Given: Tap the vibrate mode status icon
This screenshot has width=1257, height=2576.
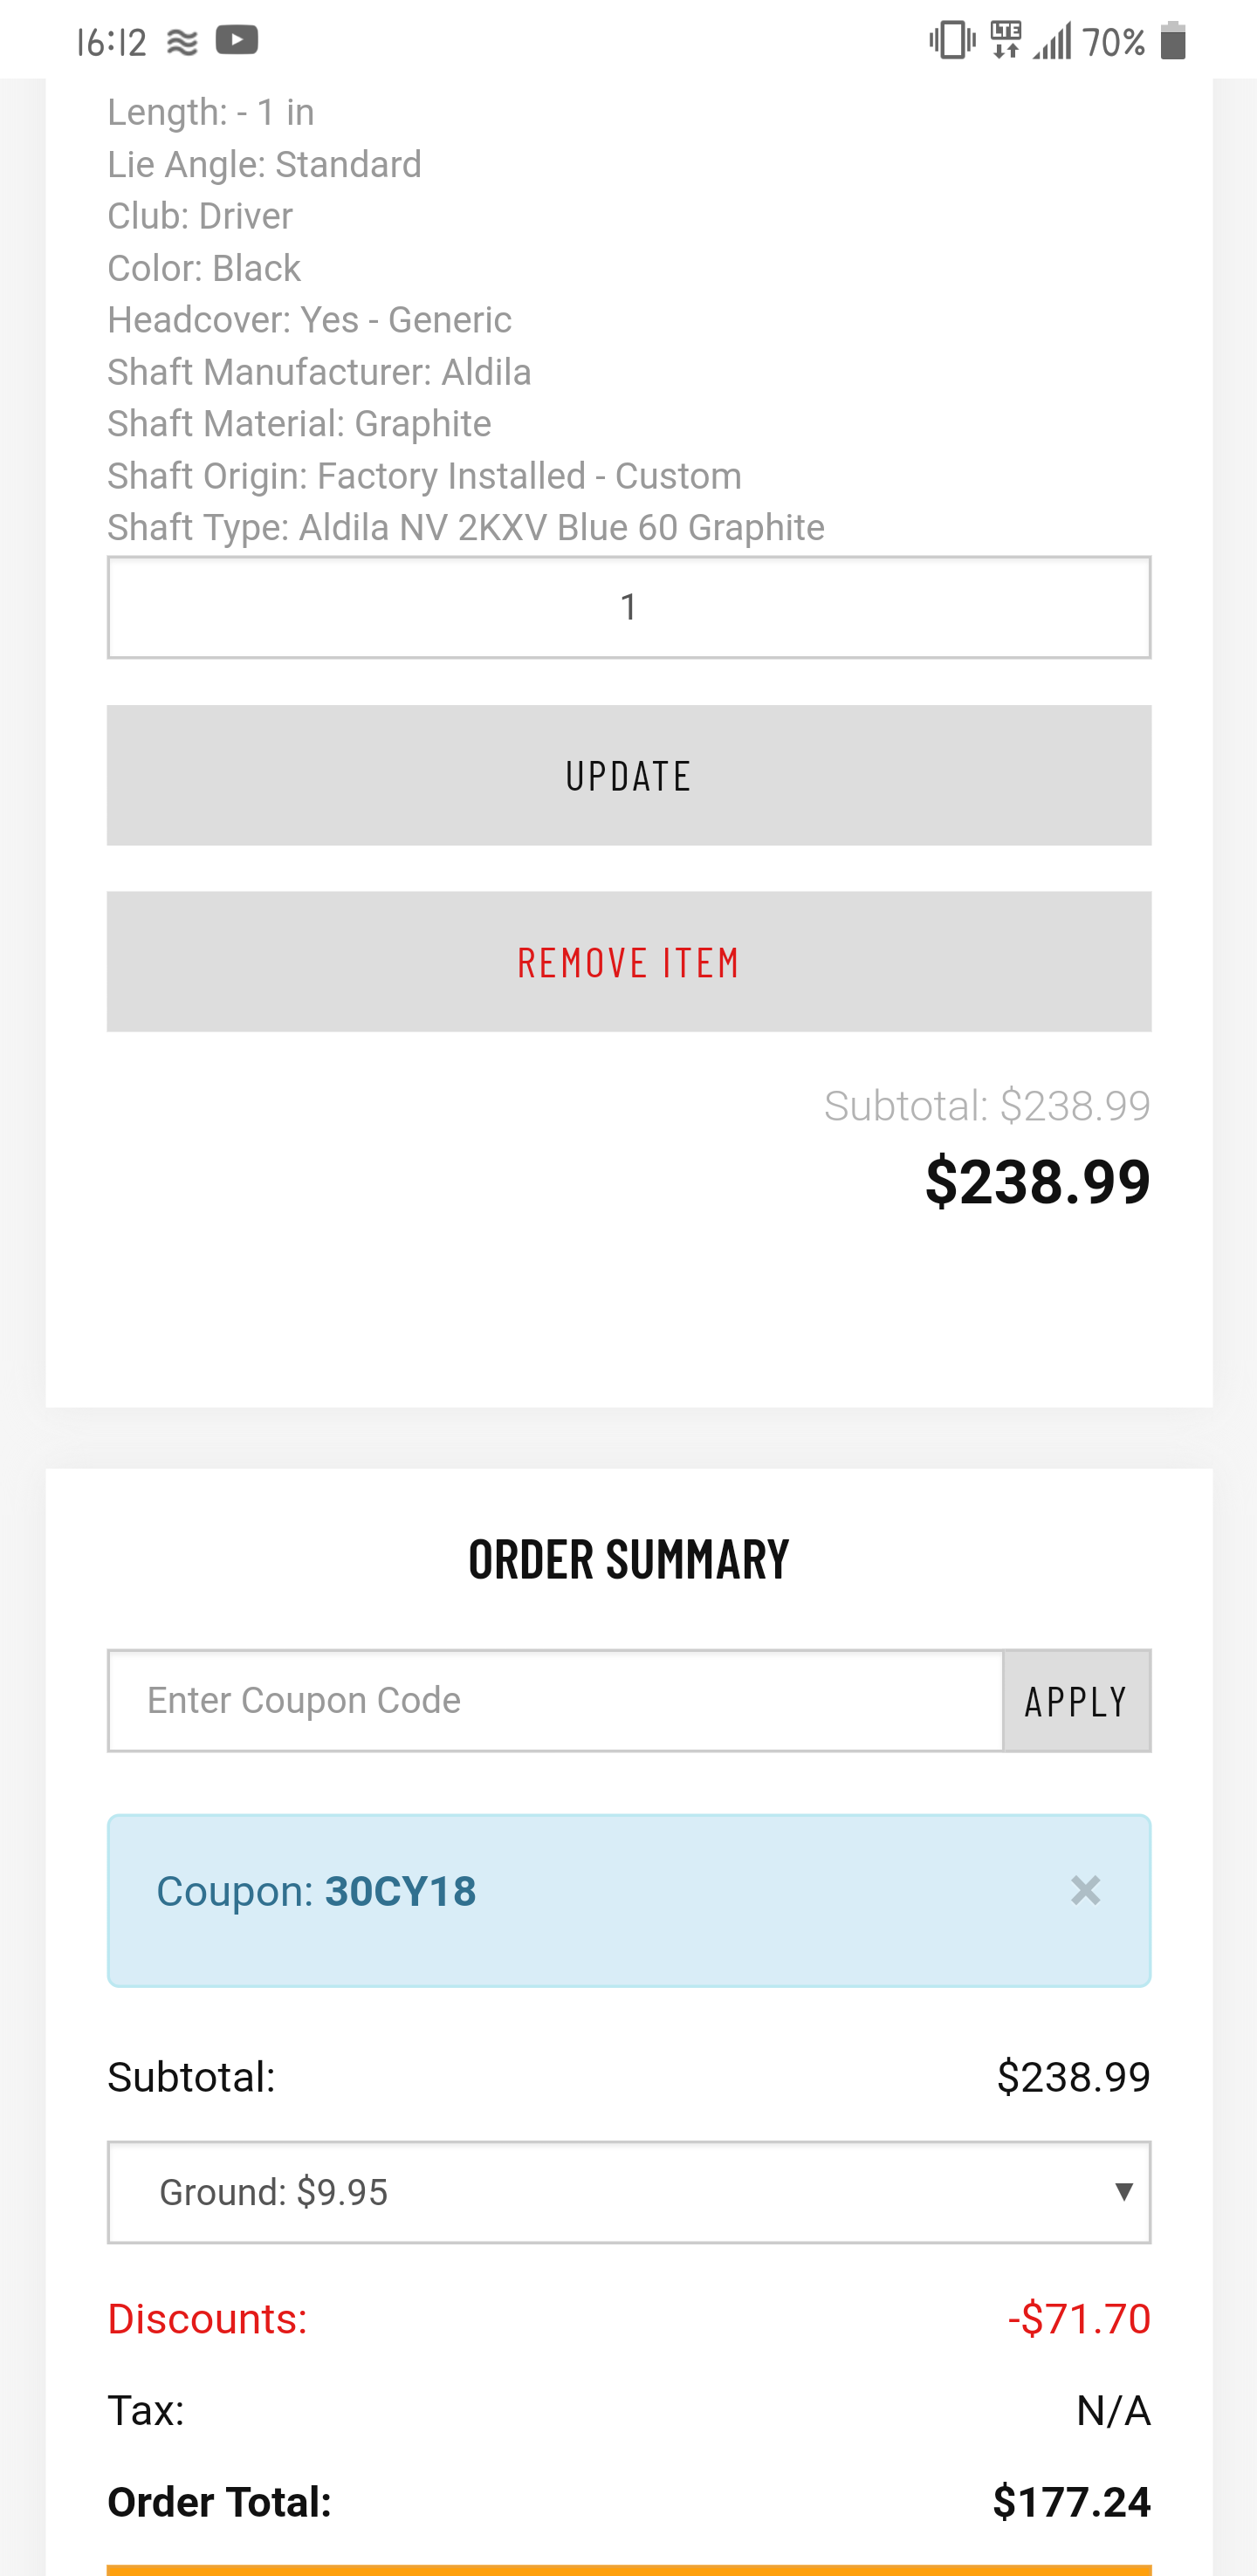Looking at the screenshot, I should point(951,41).
